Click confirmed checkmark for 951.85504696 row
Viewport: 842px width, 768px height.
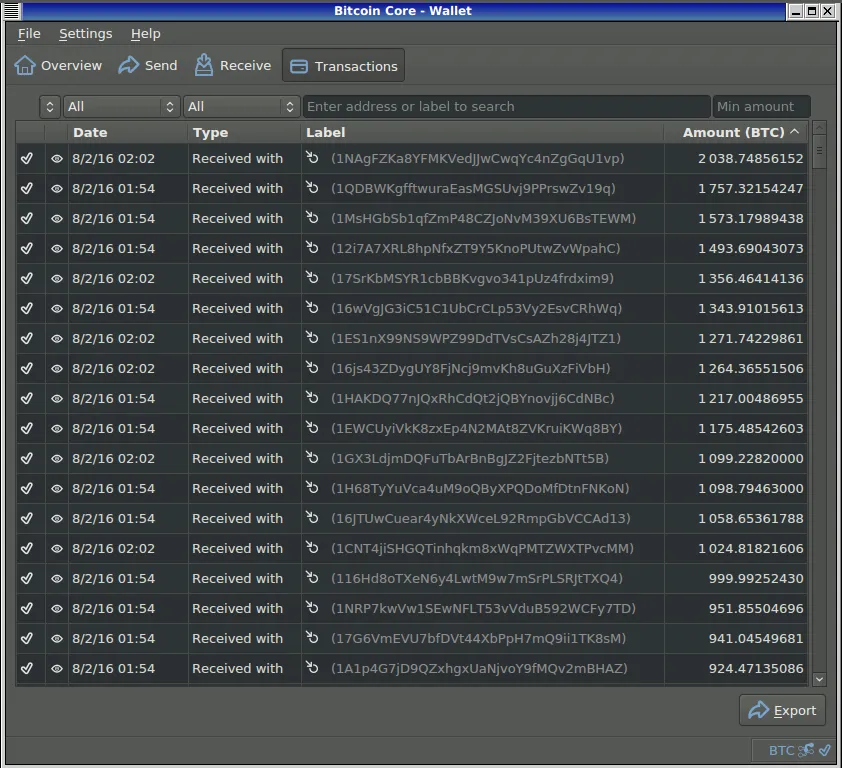(x=27, y=609)
